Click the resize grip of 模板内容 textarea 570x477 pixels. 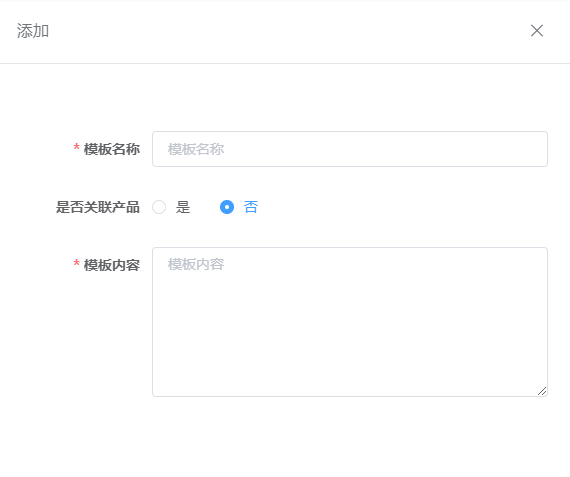point(542,391)
